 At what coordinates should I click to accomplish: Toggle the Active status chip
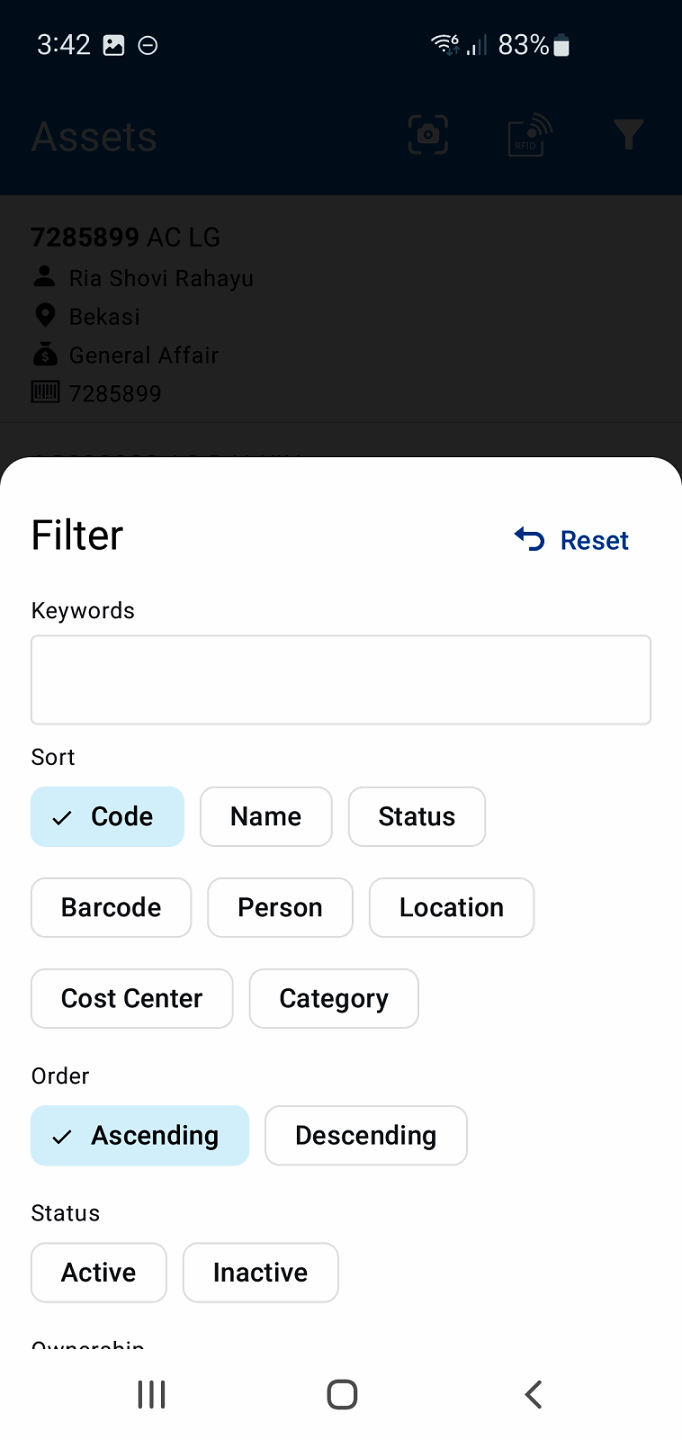point(99,1273)
